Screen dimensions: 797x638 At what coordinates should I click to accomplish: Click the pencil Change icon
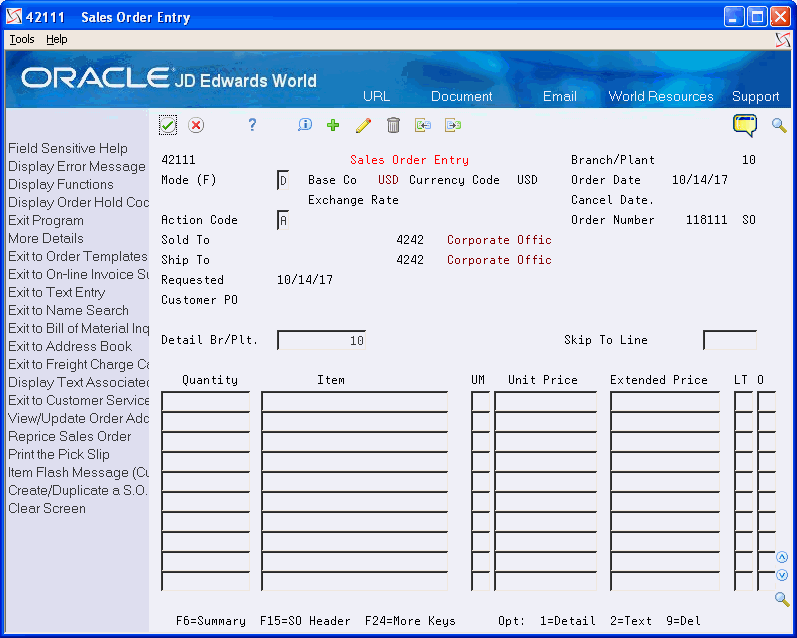[x=363, y=125]
